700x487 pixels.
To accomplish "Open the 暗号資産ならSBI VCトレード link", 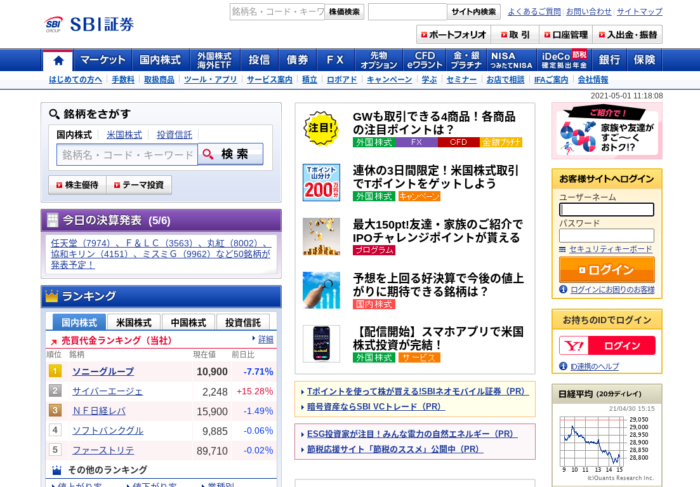I will (376, 407).
